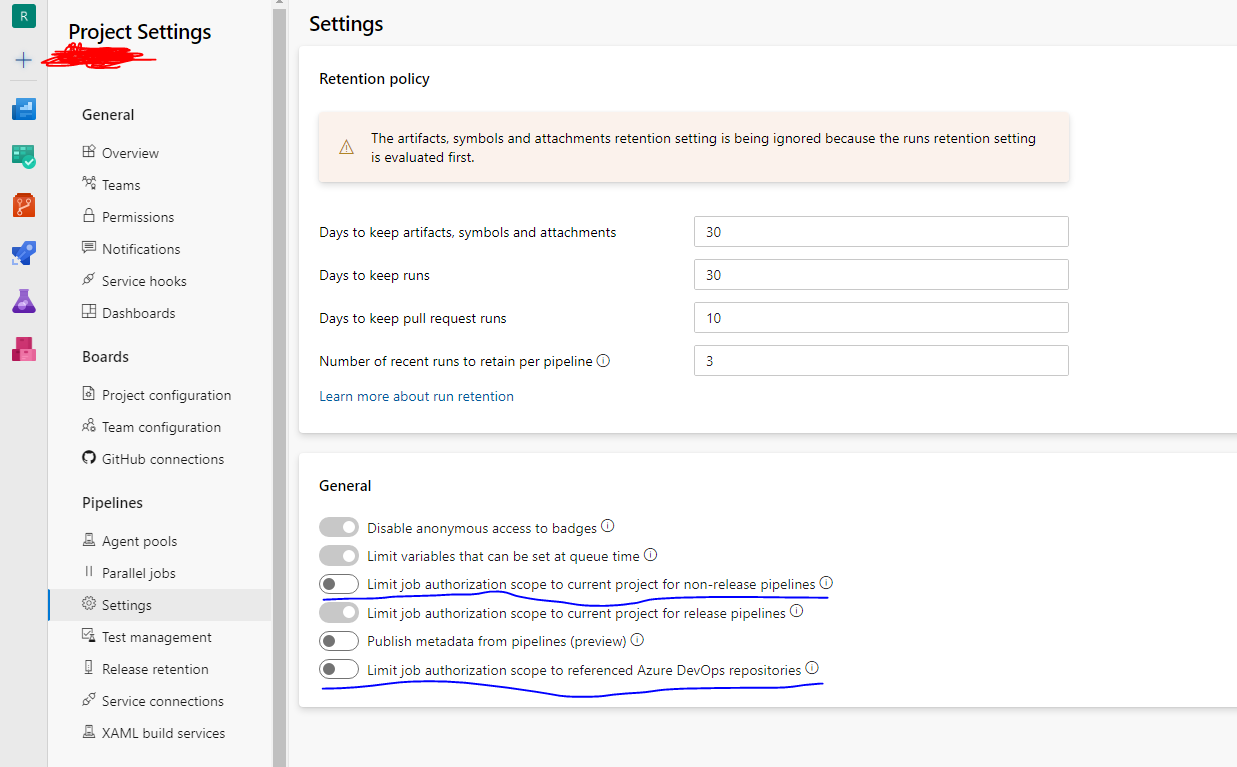Screen dimensions: 1237x767
Task: Open the Artifacts hub icon
Action: pos(24,349)
